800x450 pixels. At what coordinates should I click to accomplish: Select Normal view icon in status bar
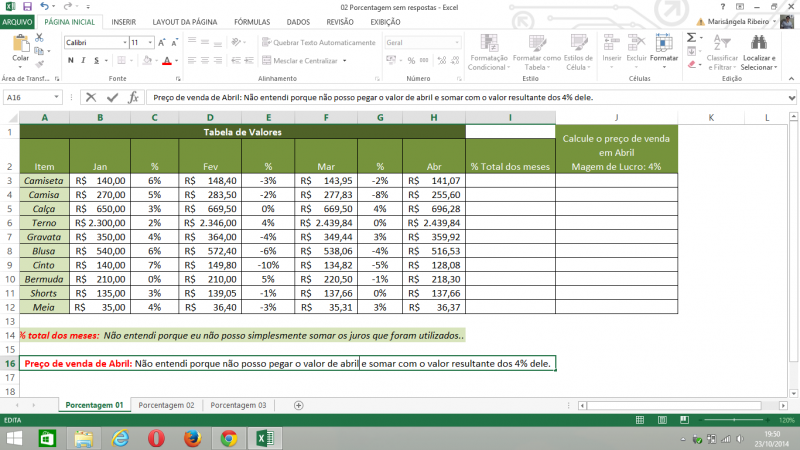[x=640, y=420]
